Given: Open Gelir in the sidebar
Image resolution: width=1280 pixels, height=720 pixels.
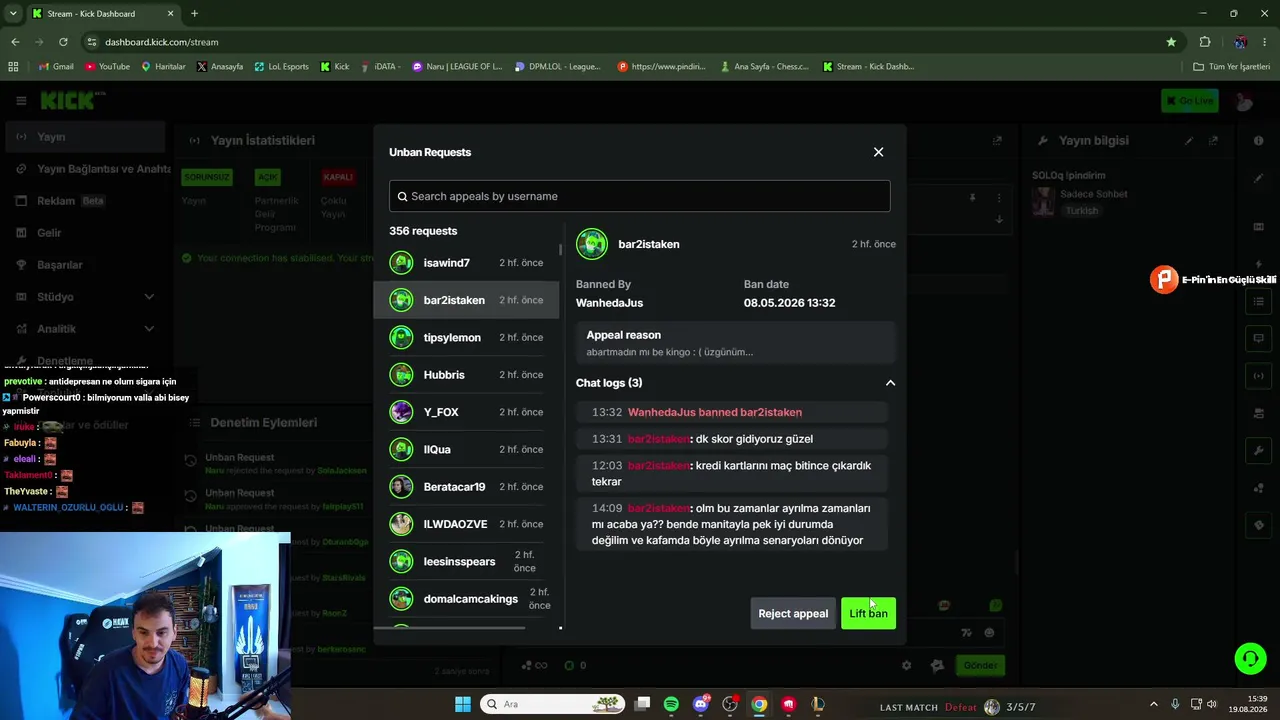Looking at the screenshot, I should click(x=85, y=233).
